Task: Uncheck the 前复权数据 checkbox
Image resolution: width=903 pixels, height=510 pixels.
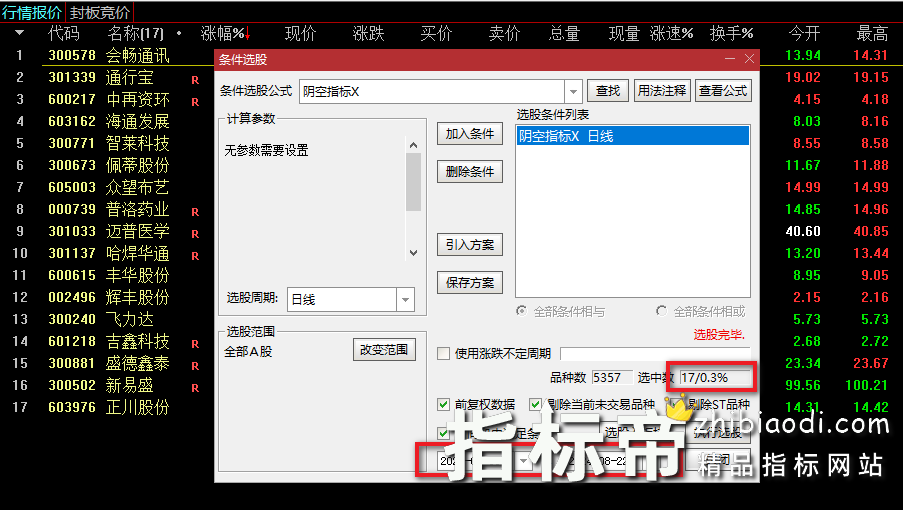Action: [443, 405]
